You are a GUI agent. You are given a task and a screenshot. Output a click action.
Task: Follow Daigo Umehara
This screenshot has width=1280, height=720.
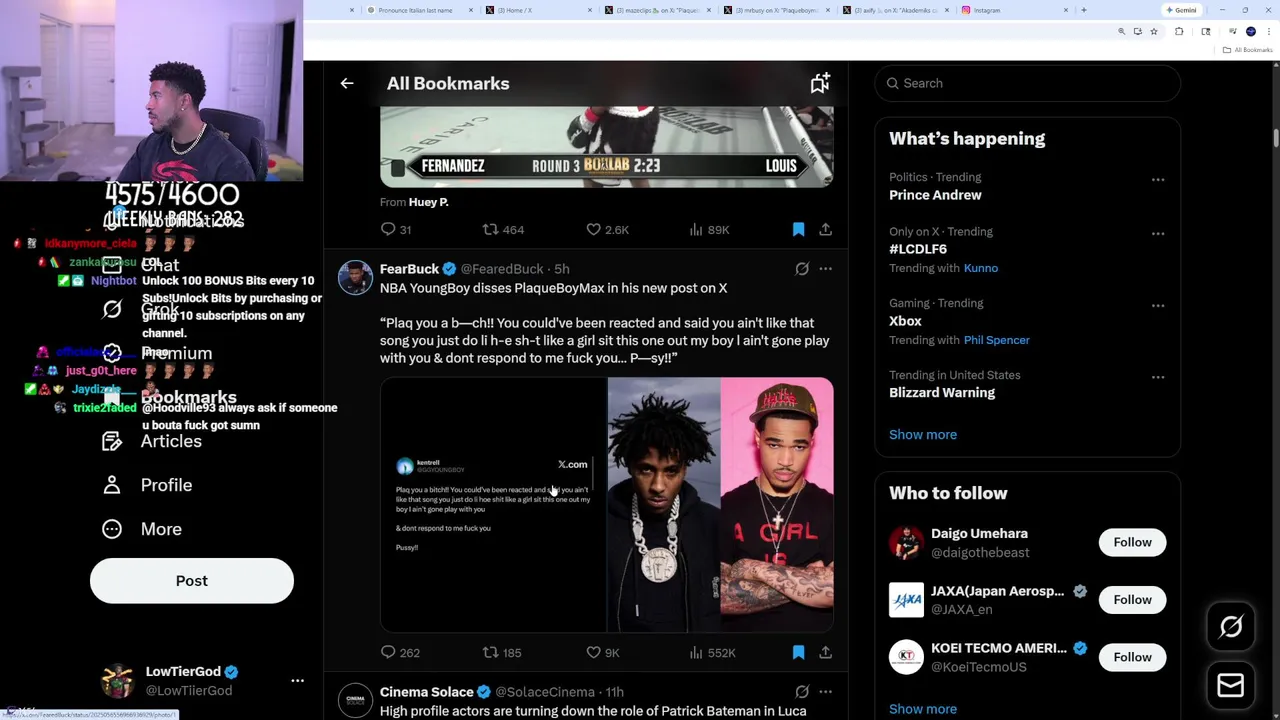[1133, 542]
